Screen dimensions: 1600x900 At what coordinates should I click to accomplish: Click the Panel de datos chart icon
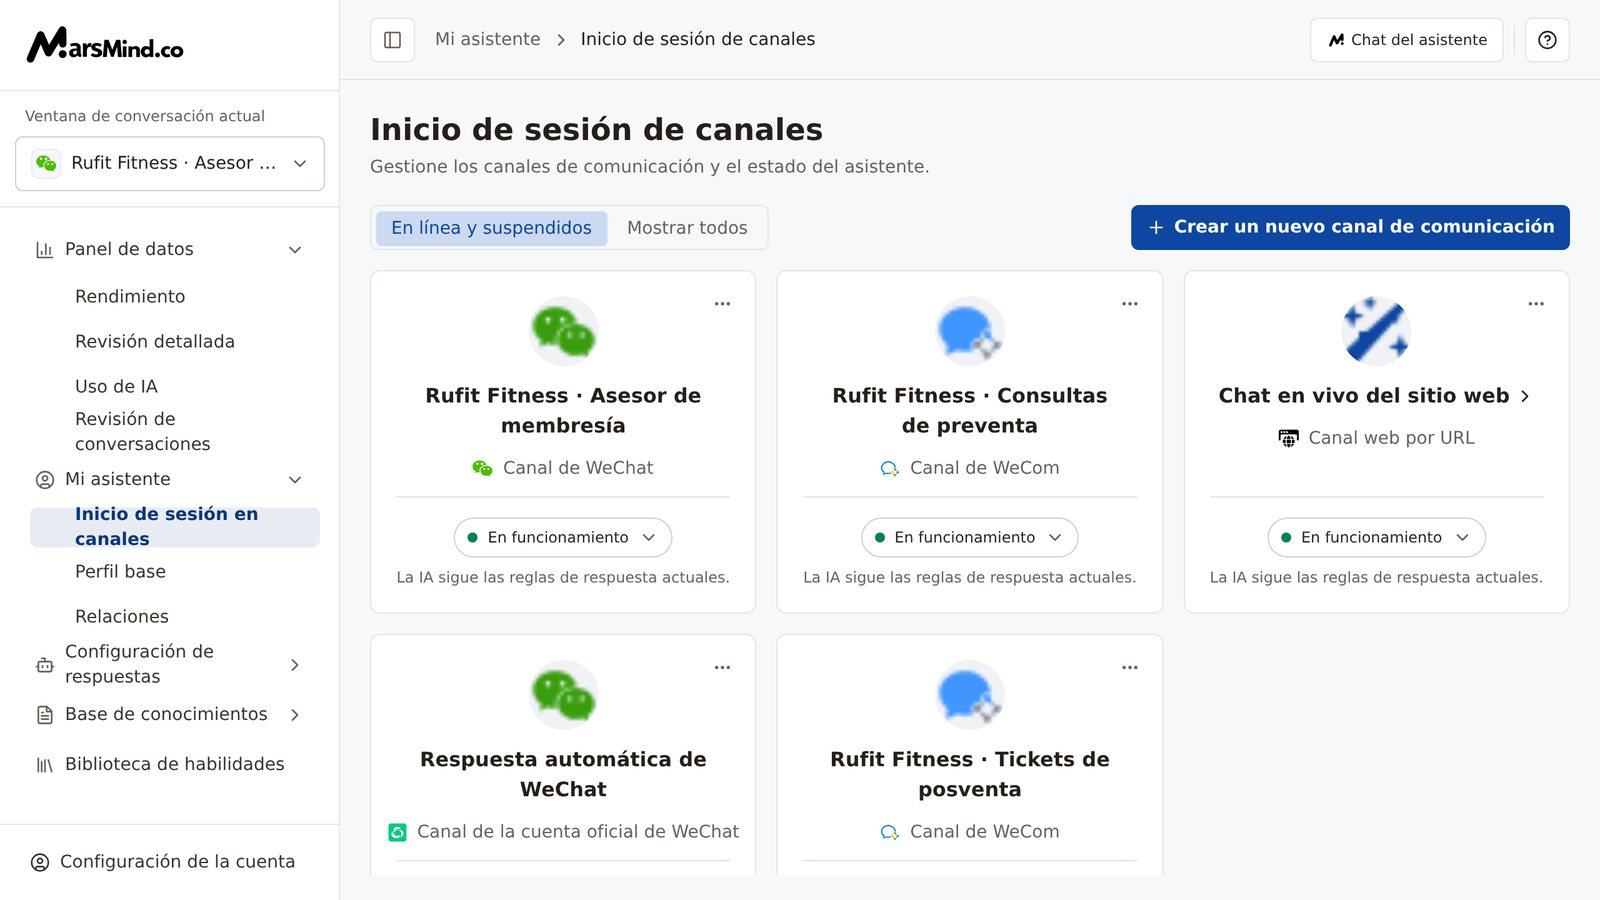point(44,250)
